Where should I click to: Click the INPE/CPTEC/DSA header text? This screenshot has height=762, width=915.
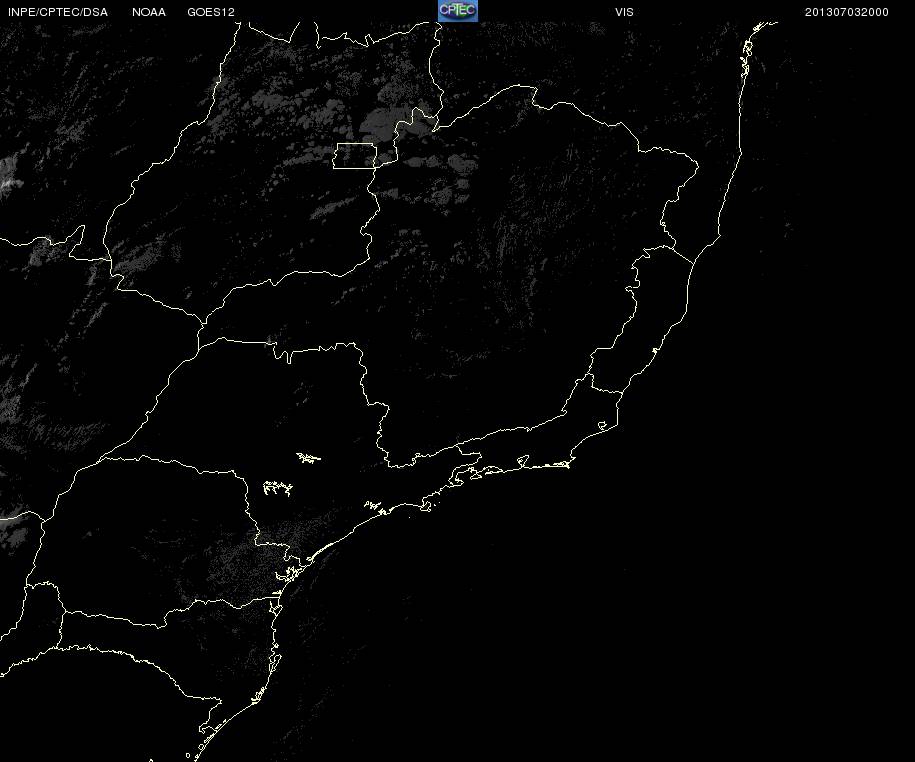(x=58, y=12)
